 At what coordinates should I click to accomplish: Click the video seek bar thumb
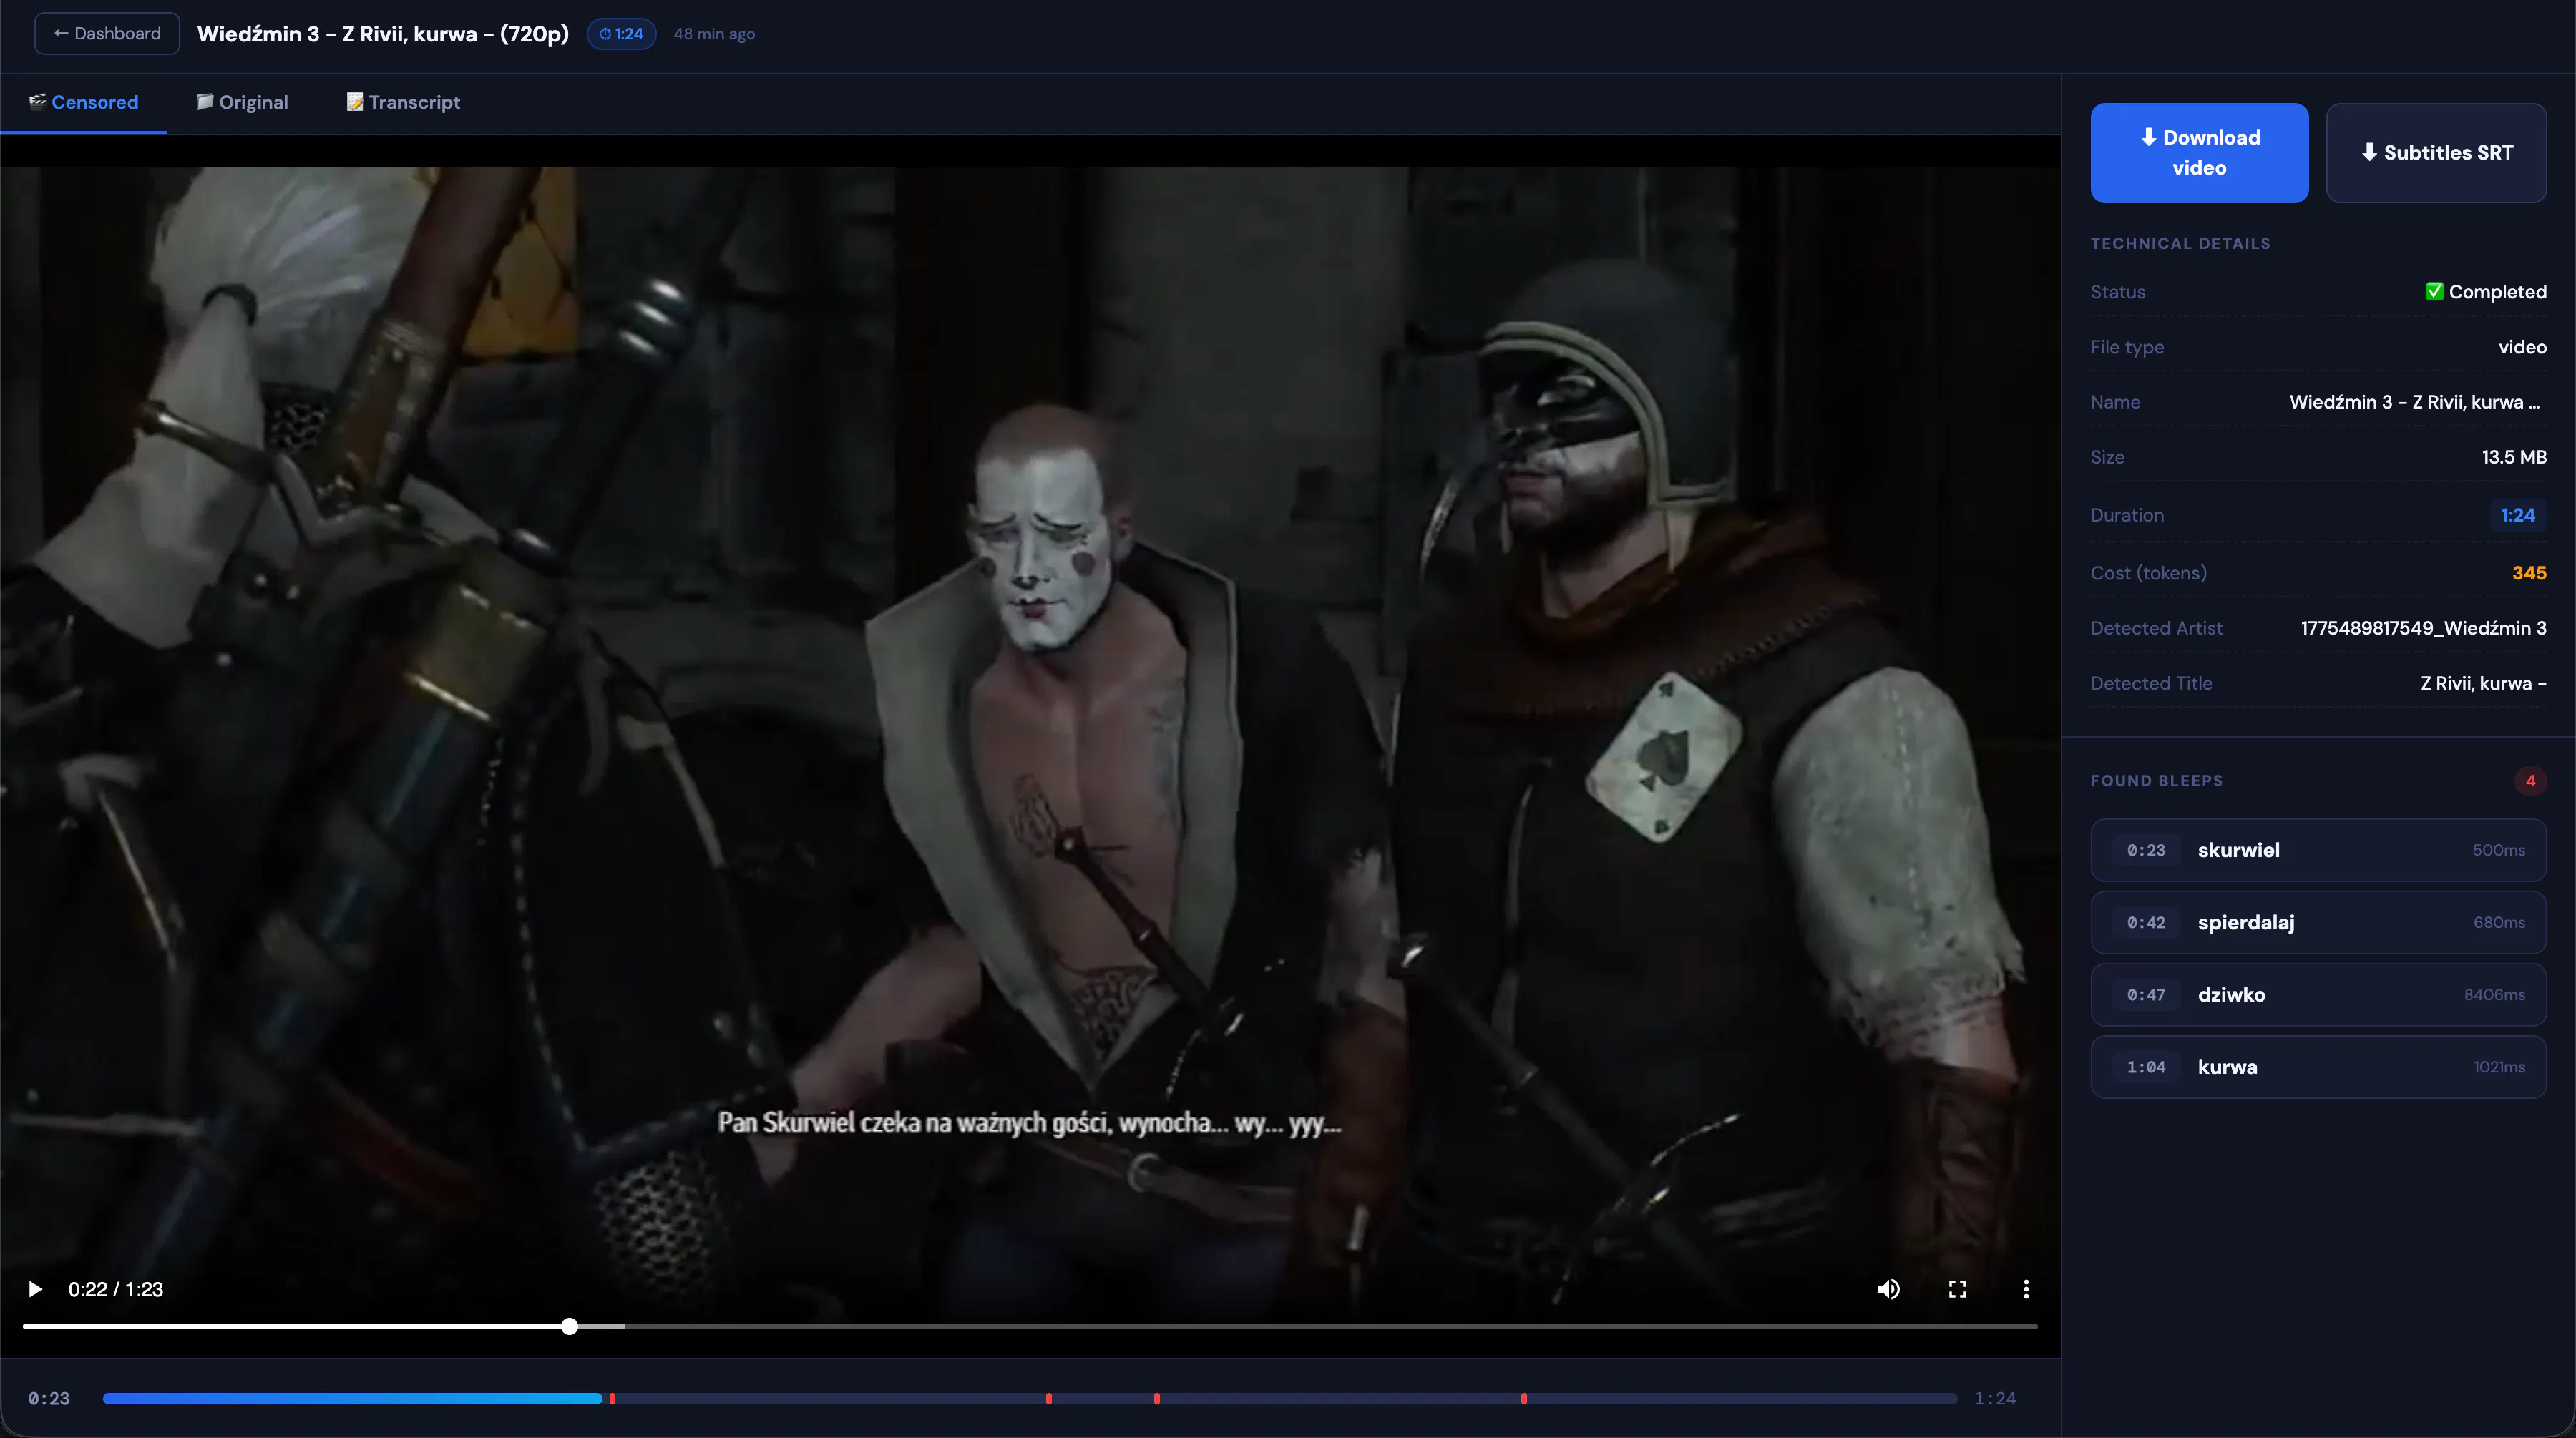(x=569, y=1326)
